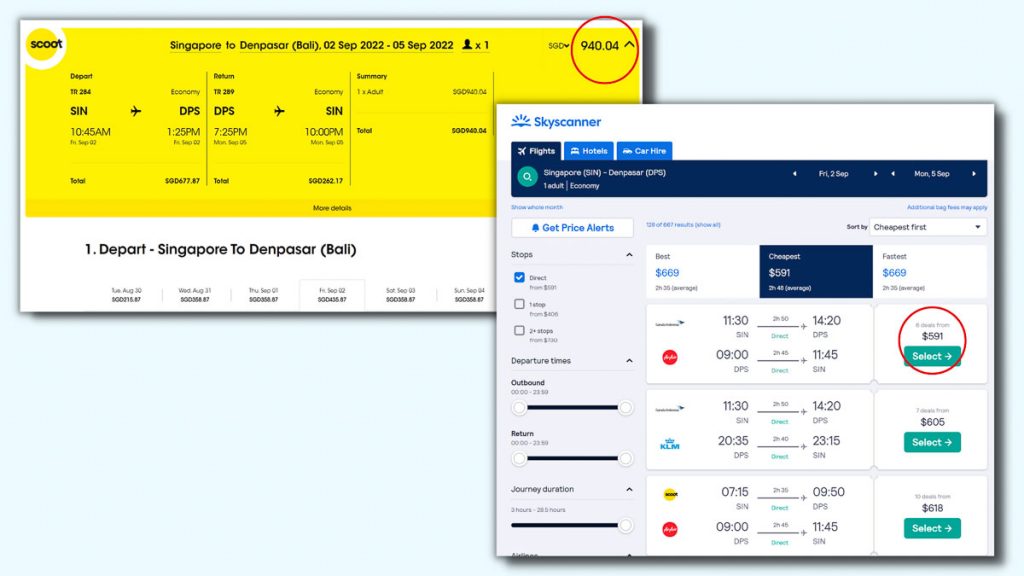
Task: Click the Outbound slider's left handle
Action: (519, 408)
